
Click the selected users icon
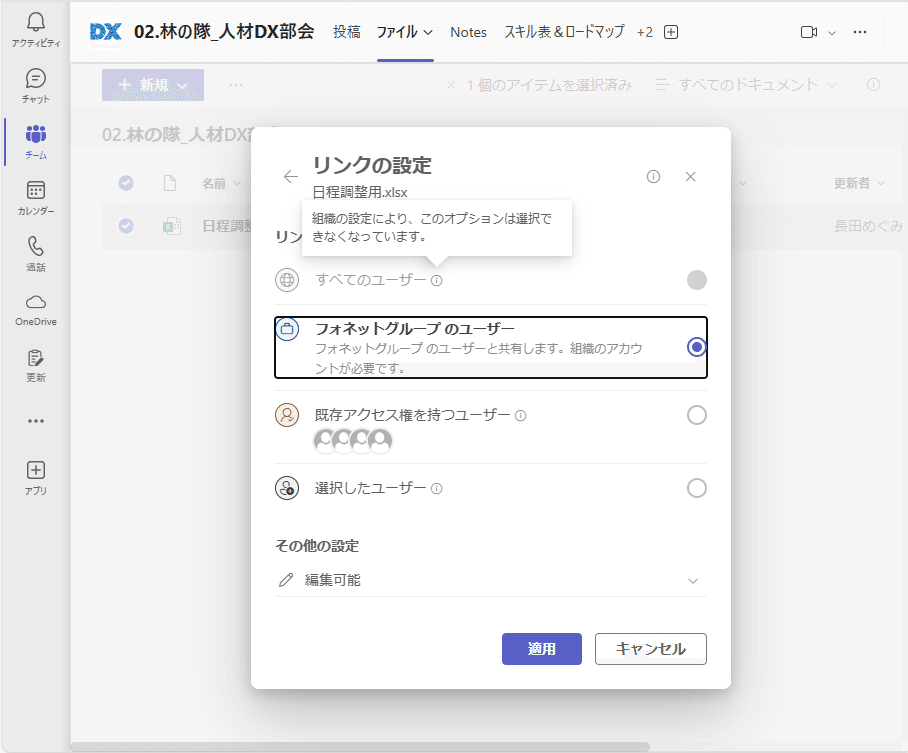(x=287, y=488)
